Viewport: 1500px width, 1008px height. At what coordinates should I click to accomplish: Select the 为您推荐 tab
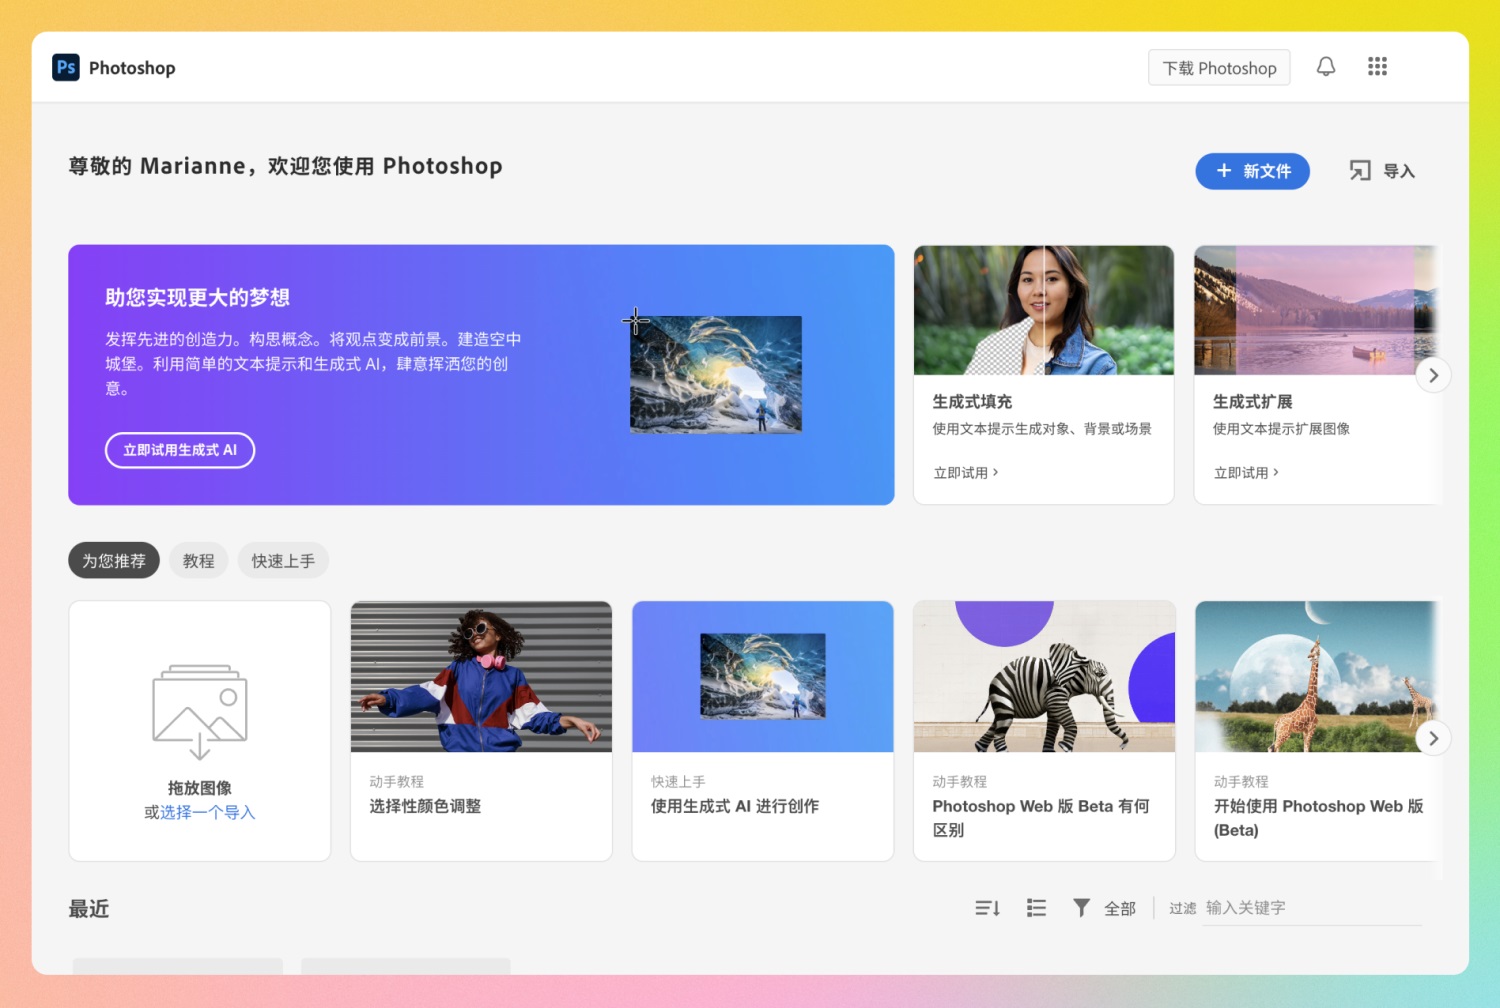114,561
